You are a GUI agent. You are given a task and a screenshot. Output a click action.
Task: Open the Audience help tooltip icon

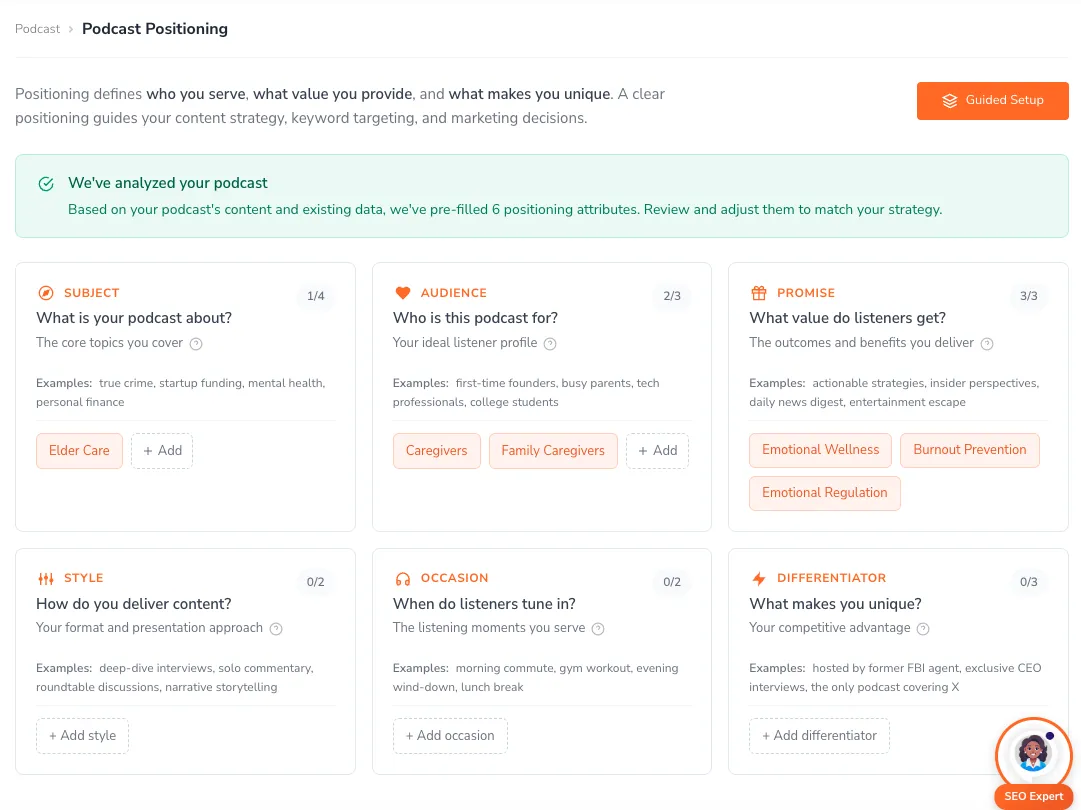click(x=549, y=342)
